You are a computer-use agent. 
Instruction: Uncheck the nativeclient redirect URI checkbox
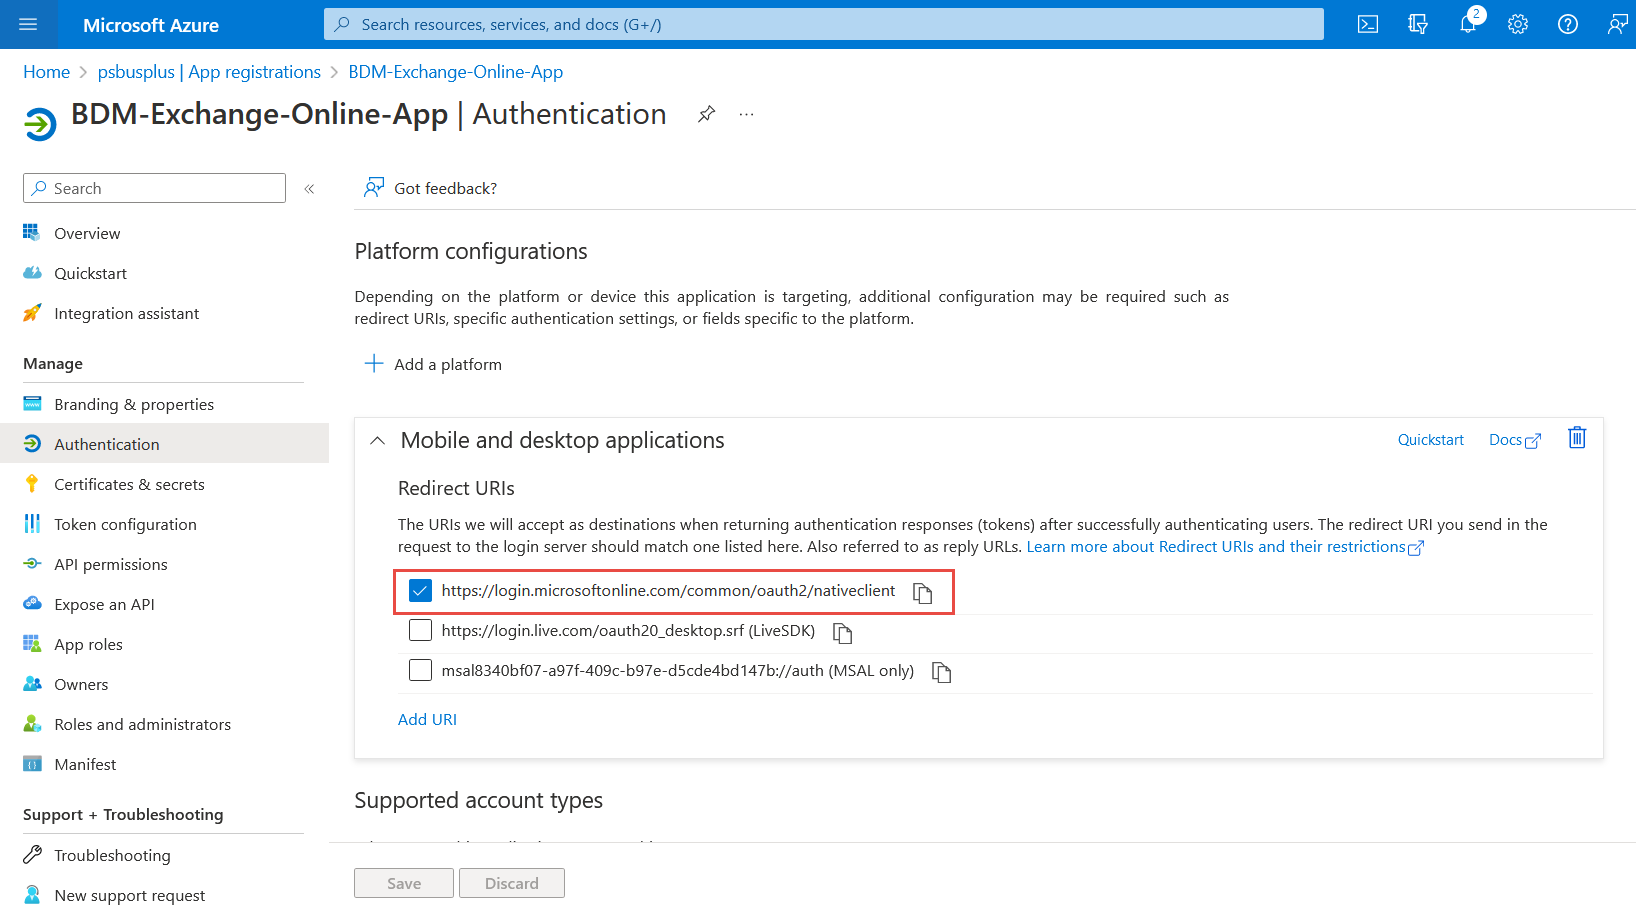[x=420, y=591]
